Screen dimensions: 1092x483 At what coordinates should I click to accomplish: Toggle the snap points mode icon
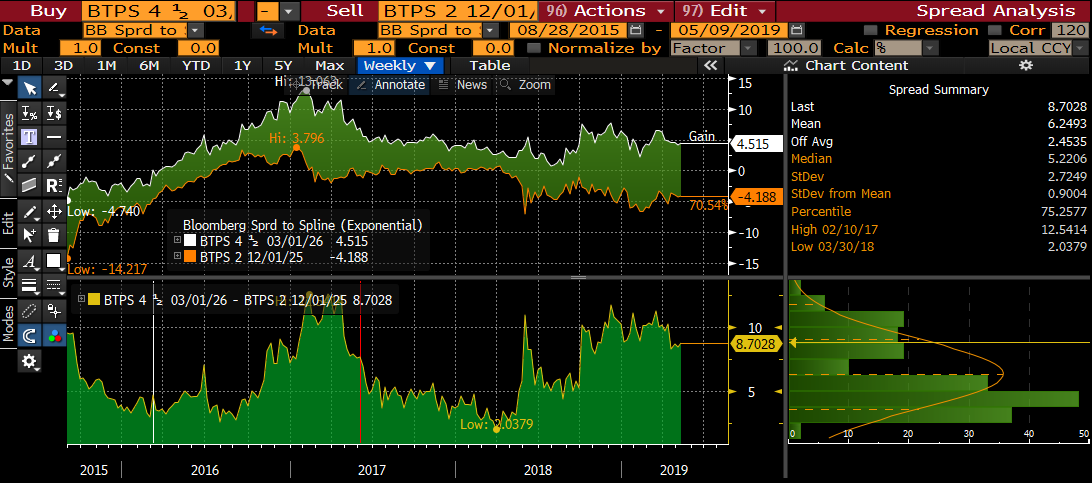coord(54,310)
